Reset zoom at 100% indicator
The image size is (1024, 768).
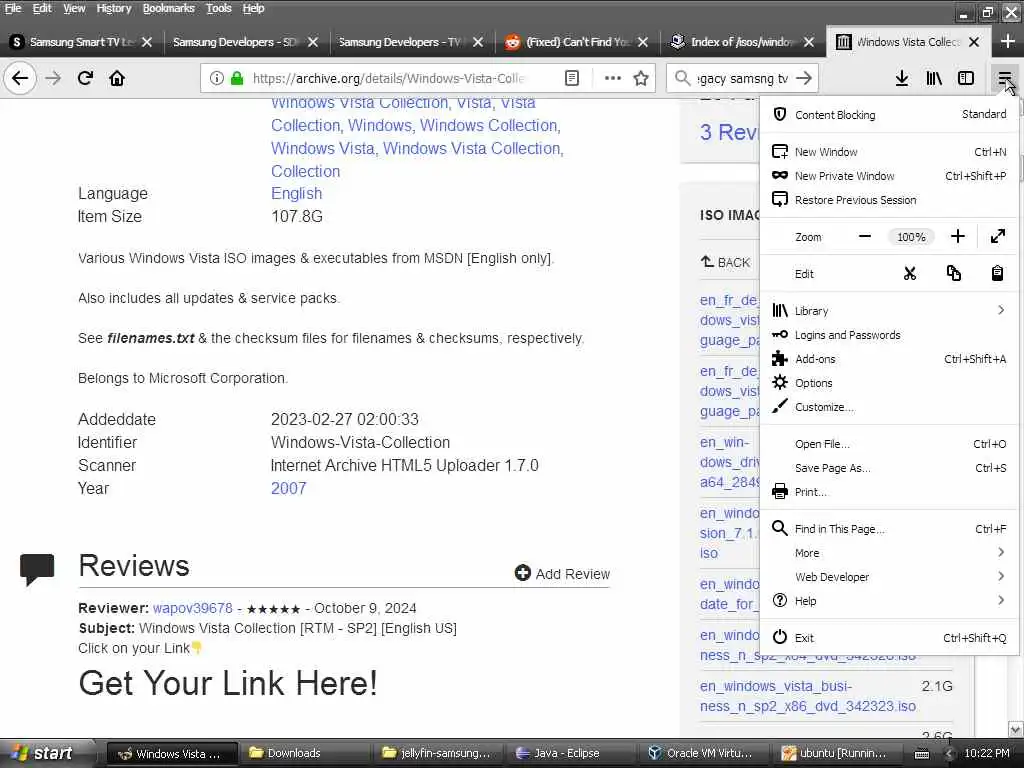911,237
